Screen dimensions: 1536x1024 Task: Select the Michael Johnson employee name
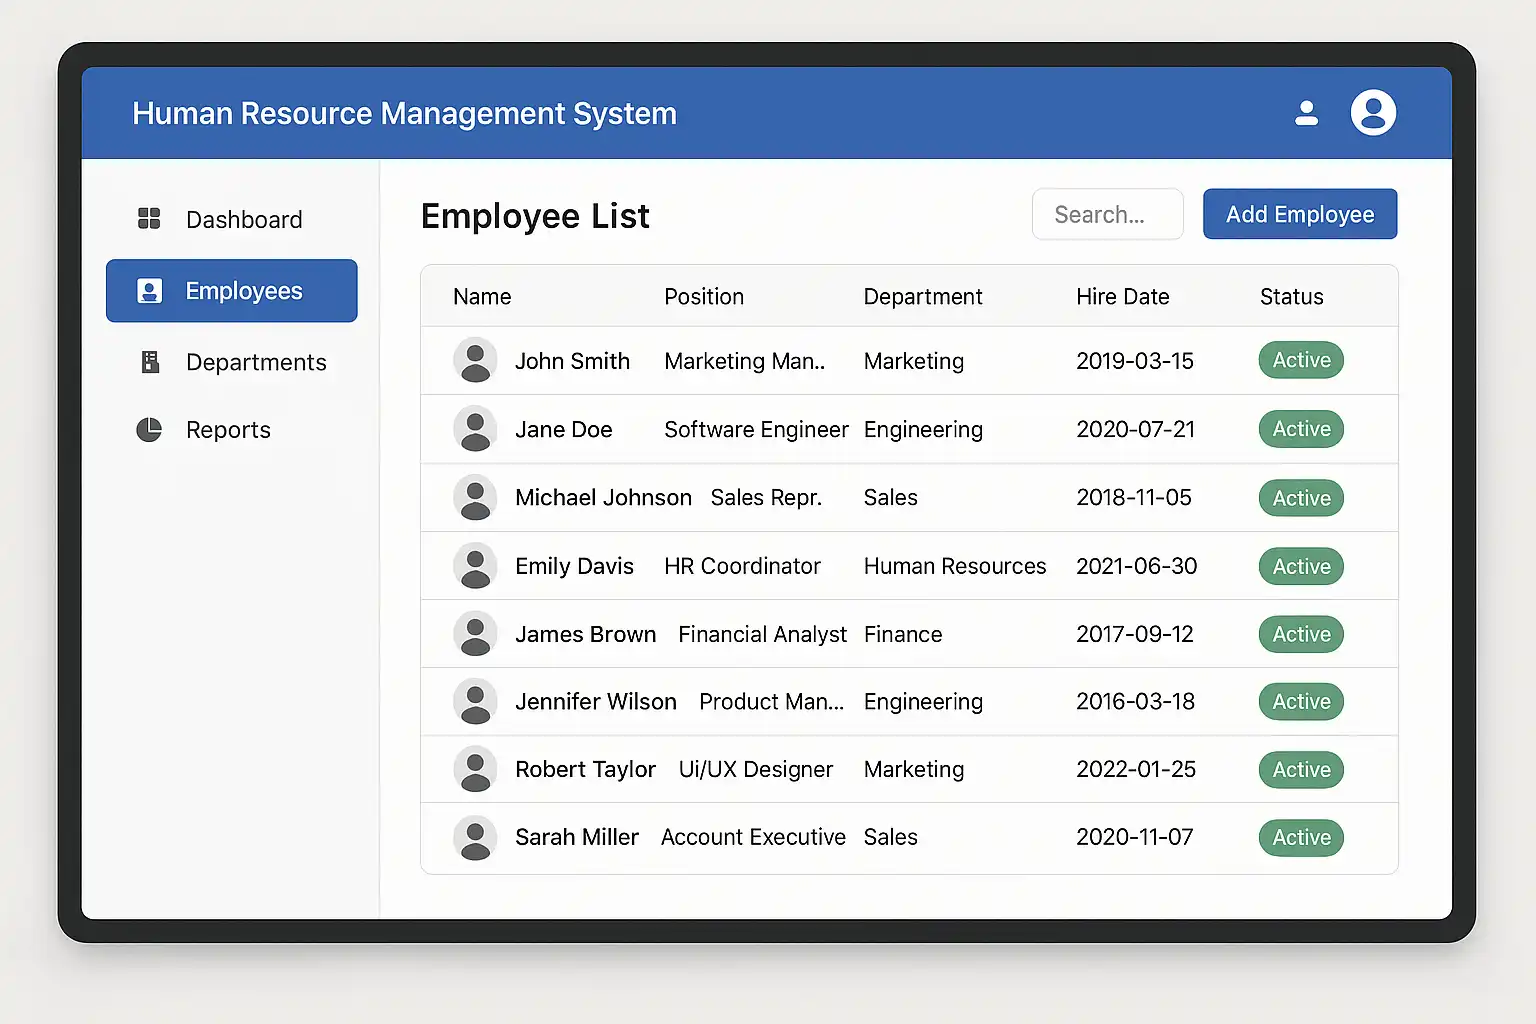603,498
